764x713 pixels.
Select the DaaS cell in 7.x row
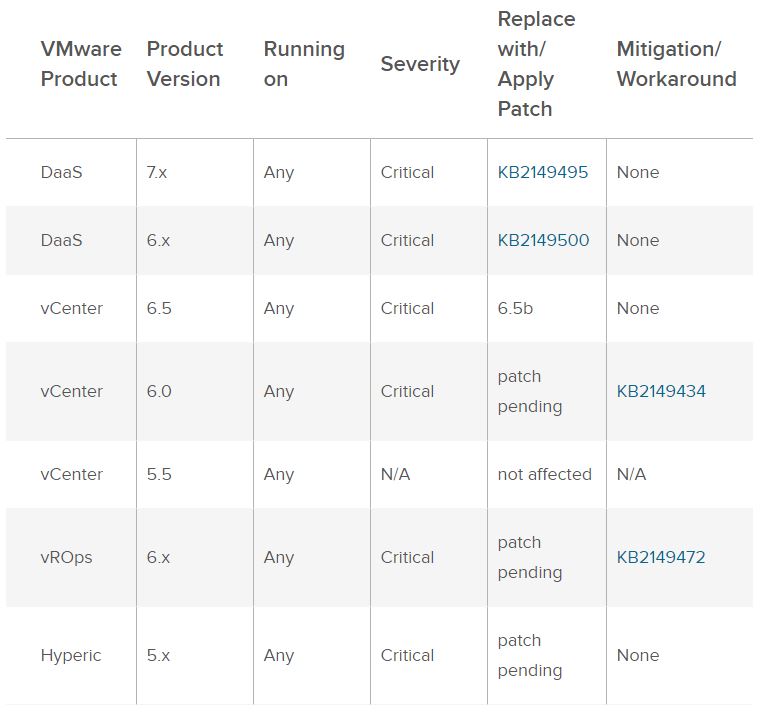click(x=61, y=172)
